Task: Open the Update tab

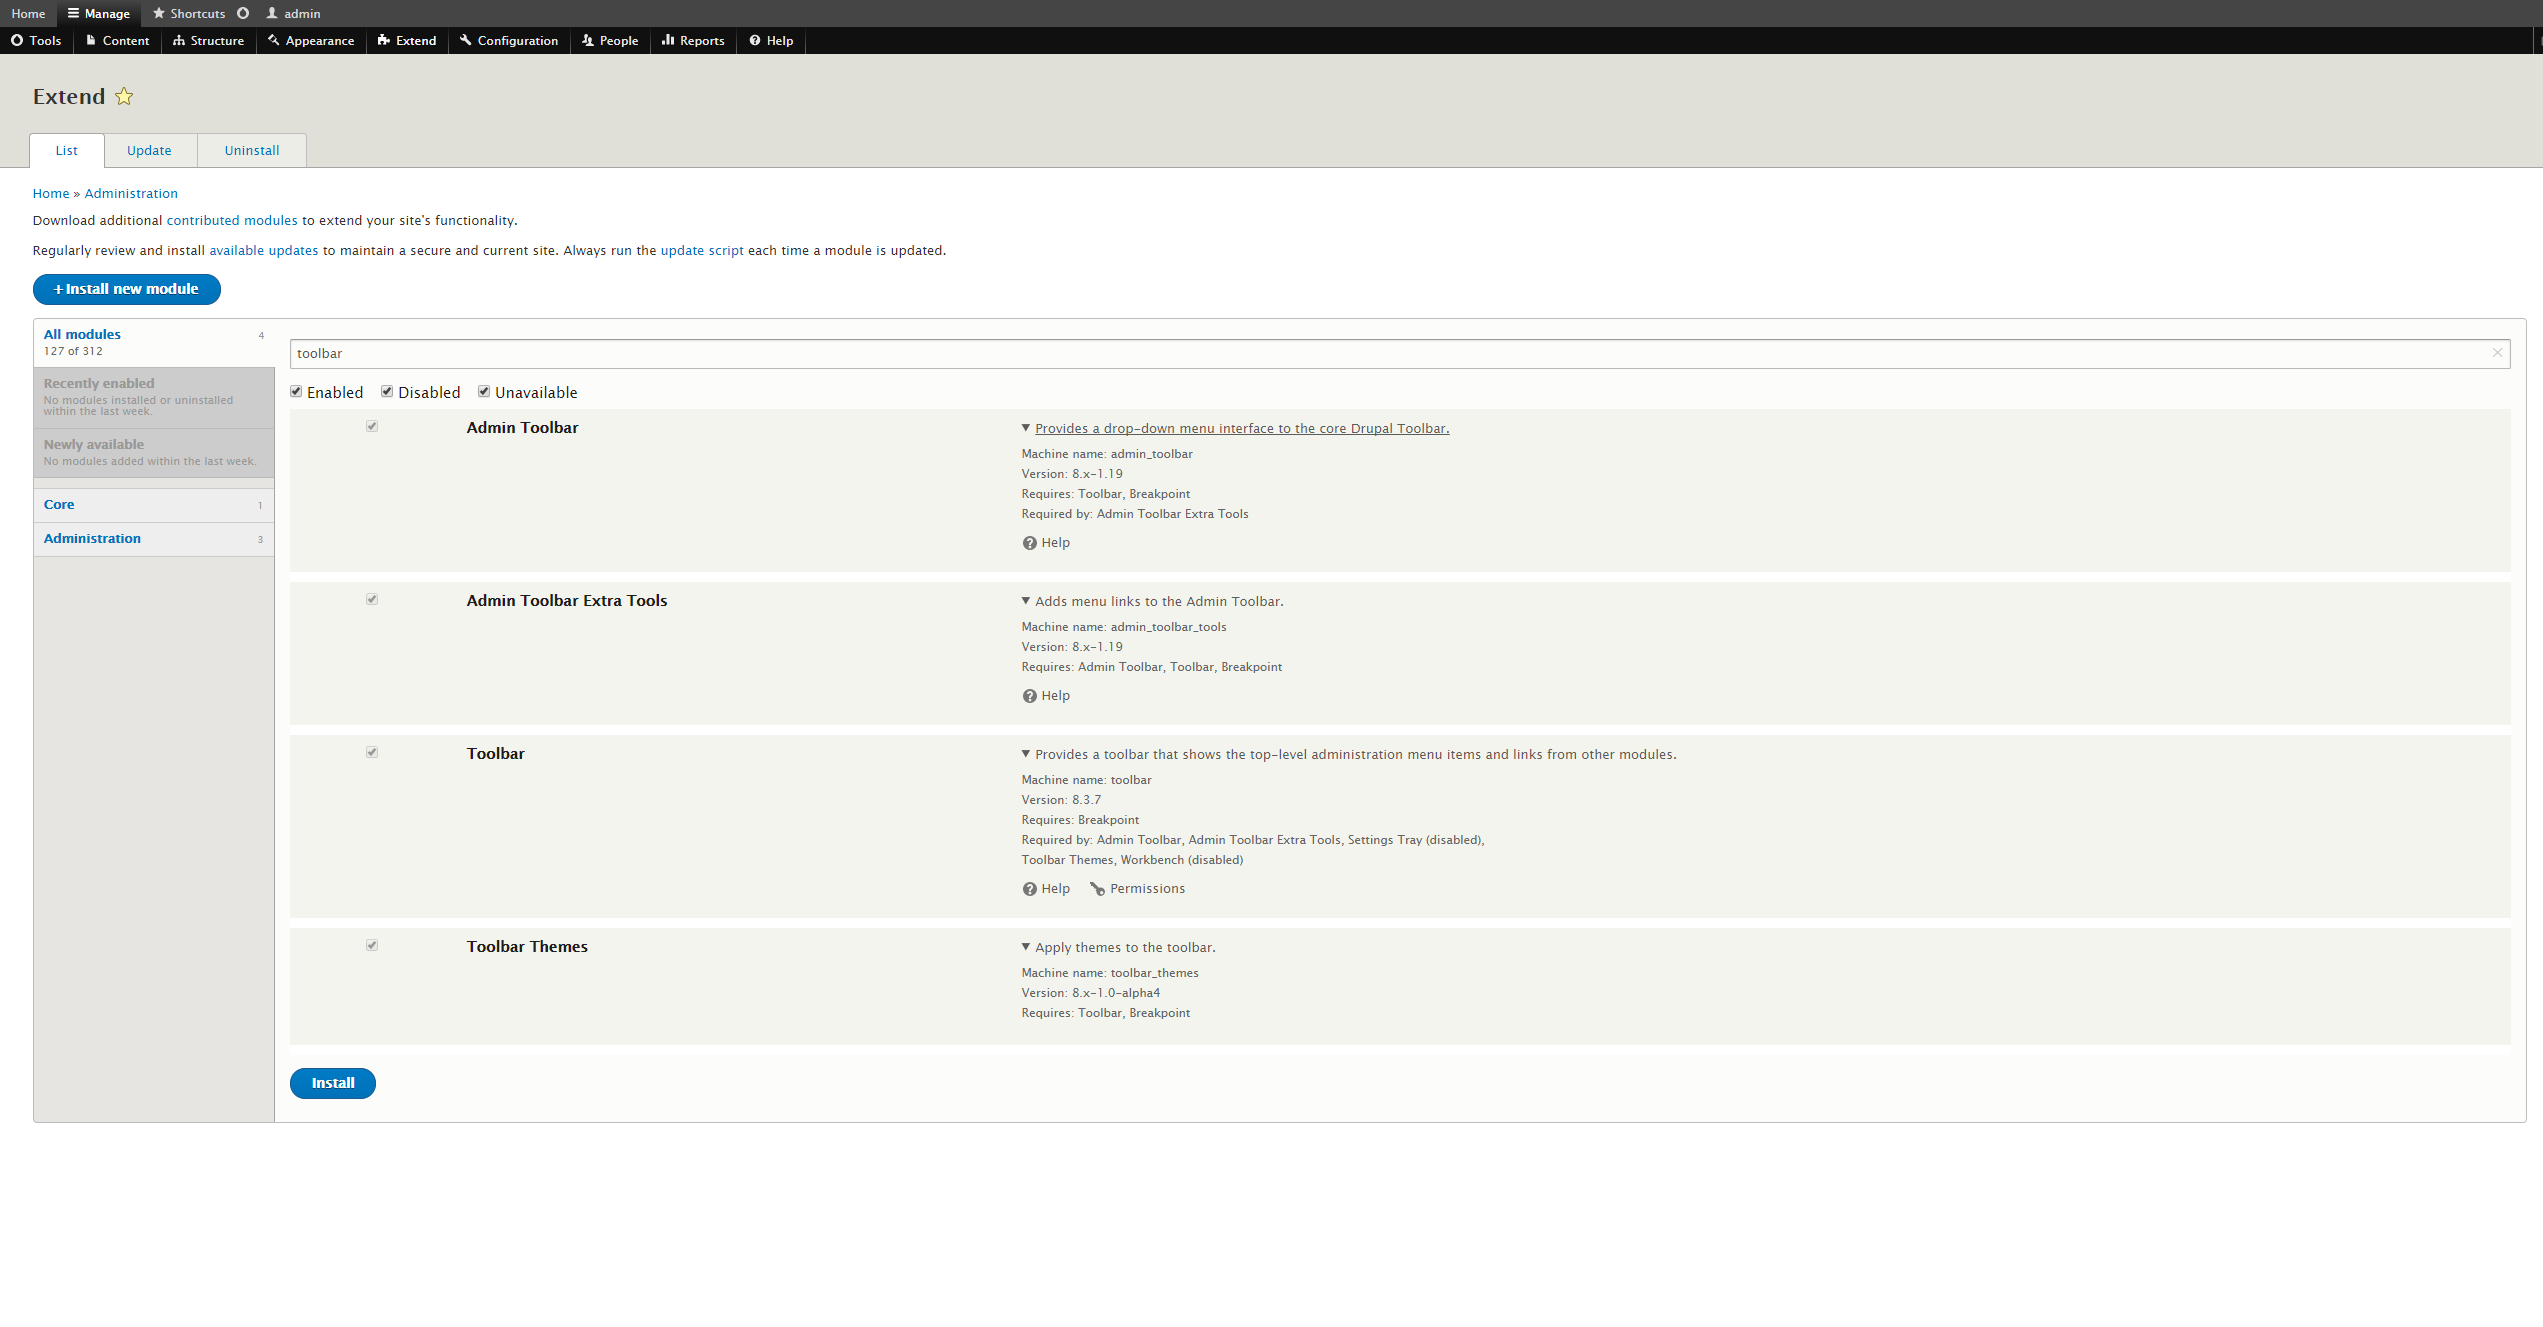Action: (x=149, y=151)
